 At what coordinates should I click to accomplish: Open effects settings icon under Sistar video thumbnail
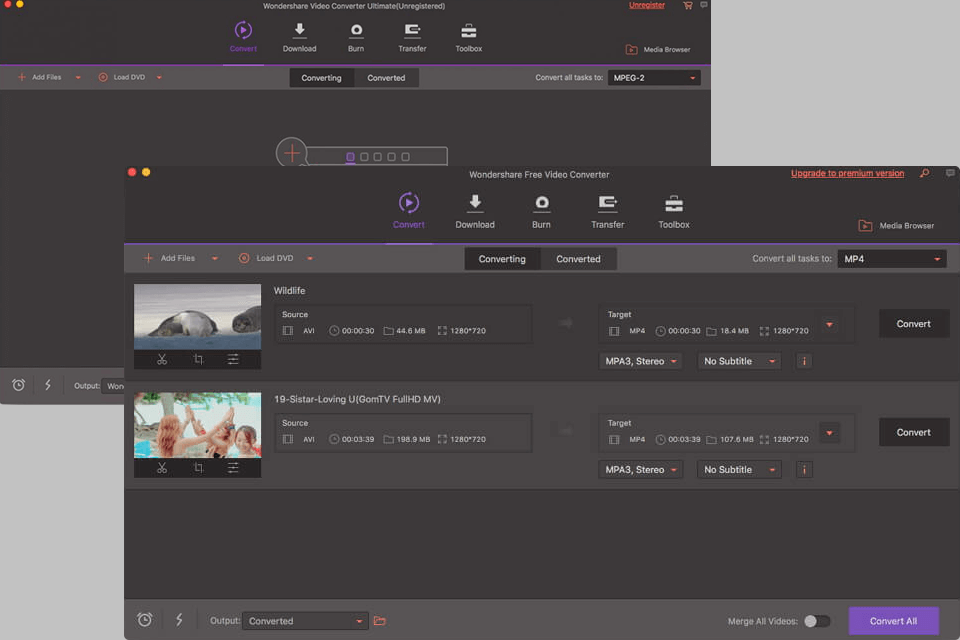point(233,468)
